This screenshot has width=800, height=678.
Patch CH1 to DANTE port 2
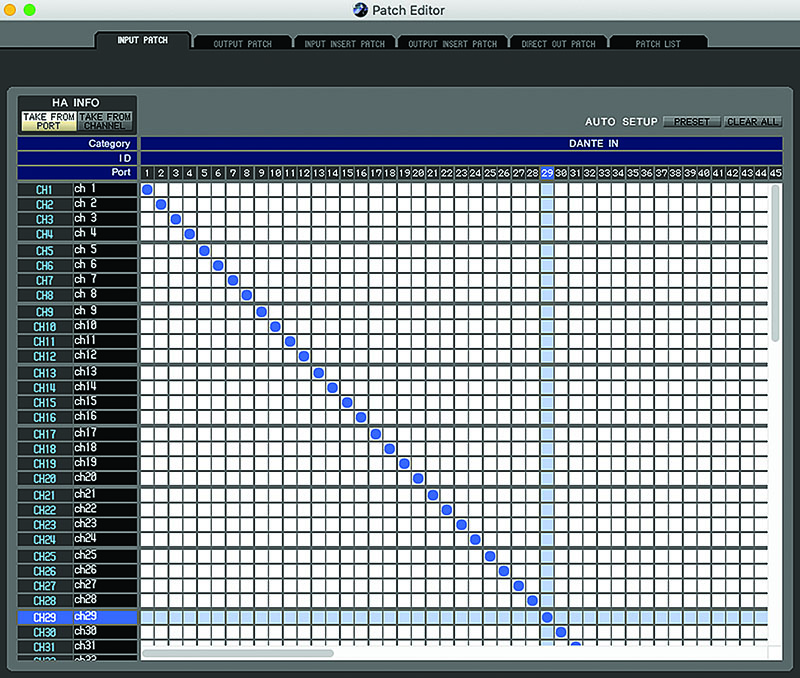tap(161, 190)
